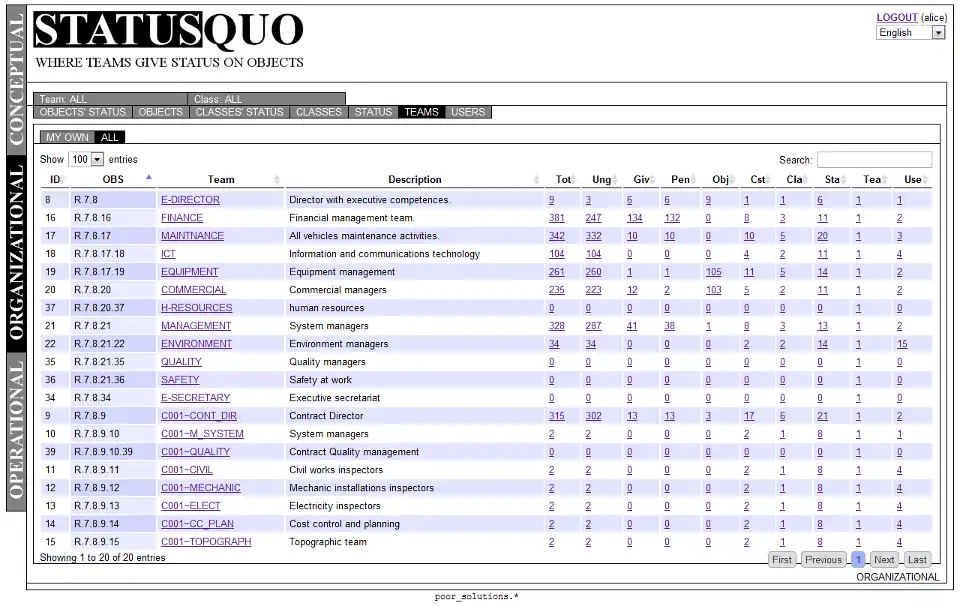This screenshot has height=606, width=960.
Task: Keep the ALL filter selected
Action: pyautogui.click(x=109, y=137)
